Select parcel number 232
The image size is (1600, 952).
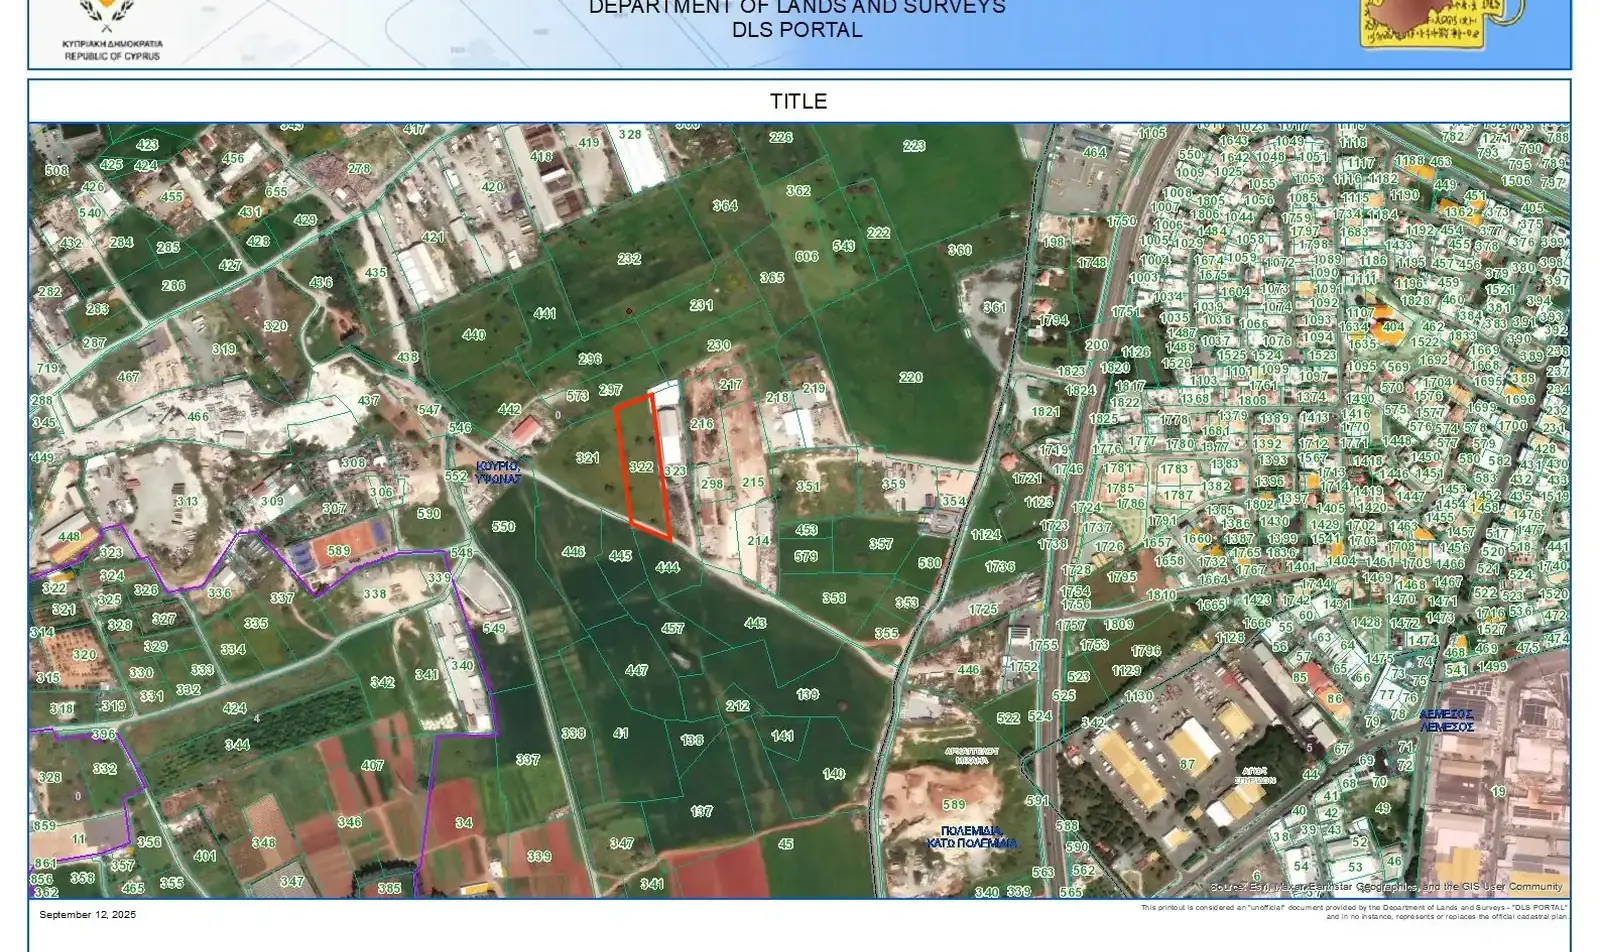click(629, 259)
